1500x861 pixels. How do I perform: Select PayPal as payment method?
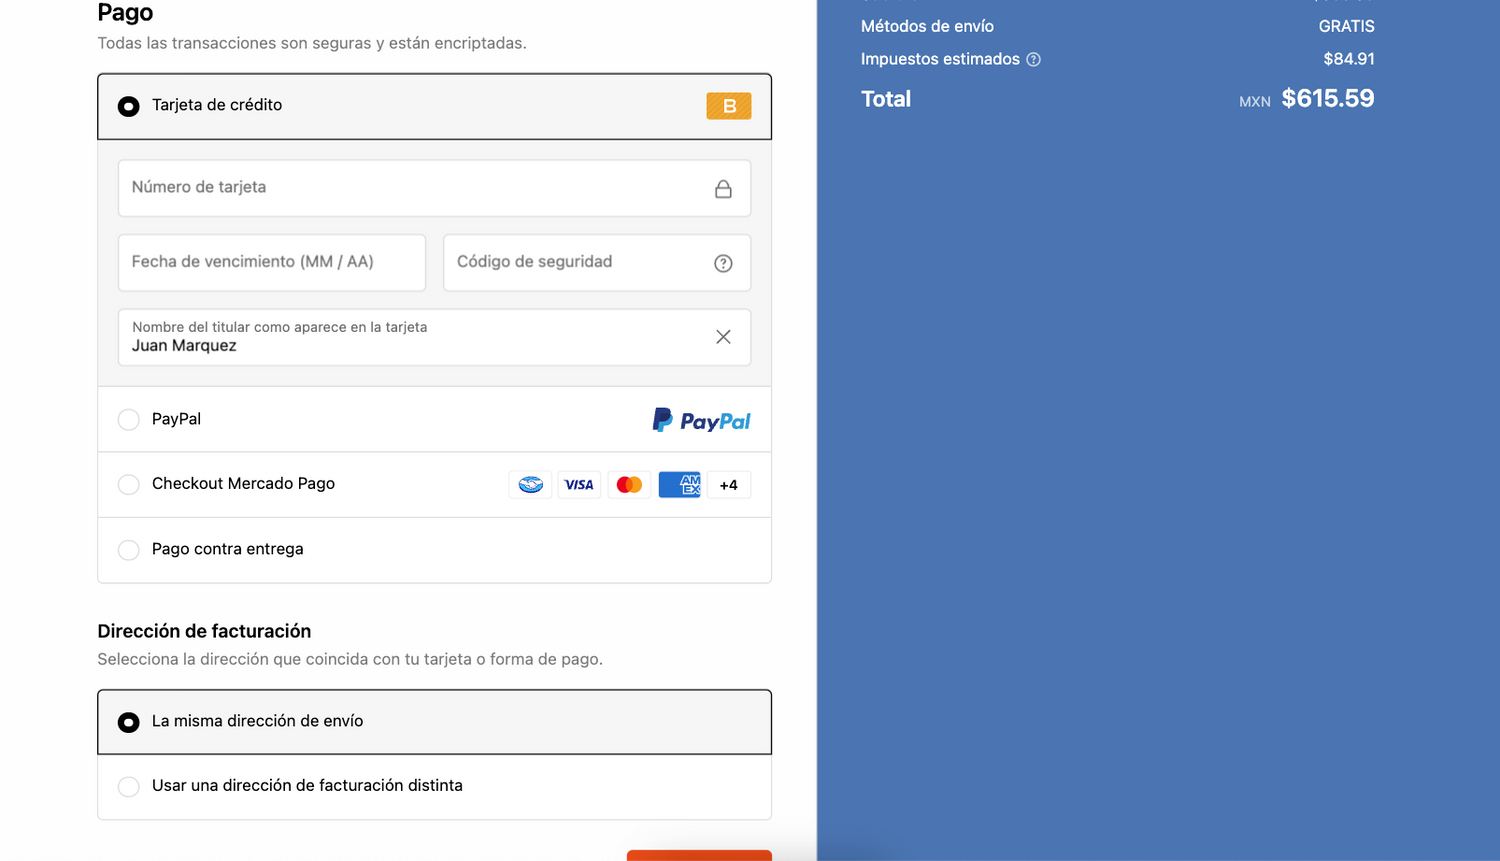pyautogui.click(x=129, y=420)
